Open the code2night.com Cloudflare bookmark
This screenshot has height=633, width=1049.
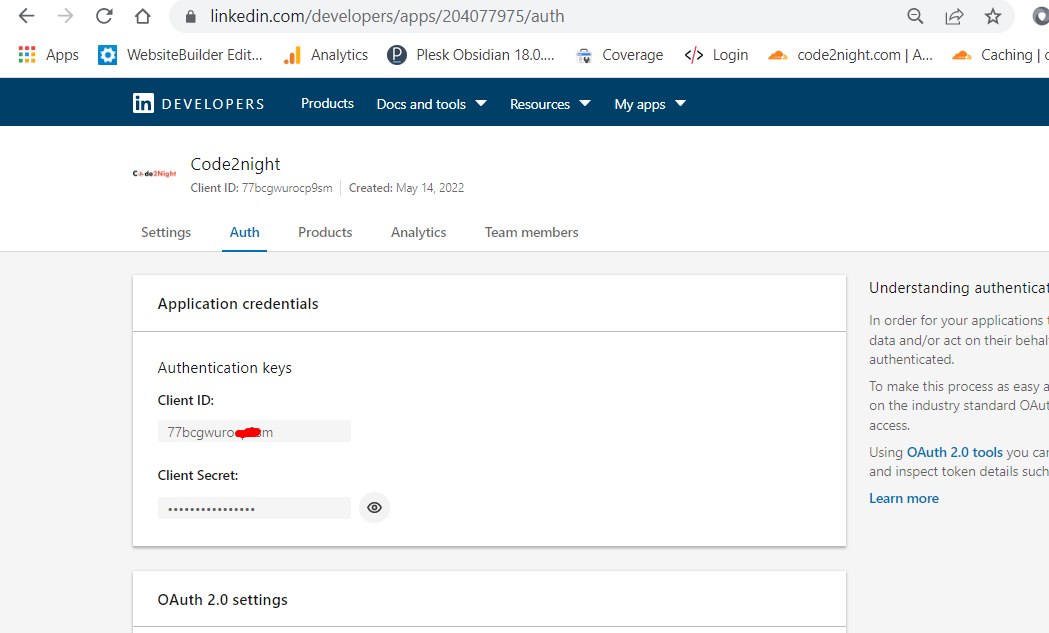850,55
